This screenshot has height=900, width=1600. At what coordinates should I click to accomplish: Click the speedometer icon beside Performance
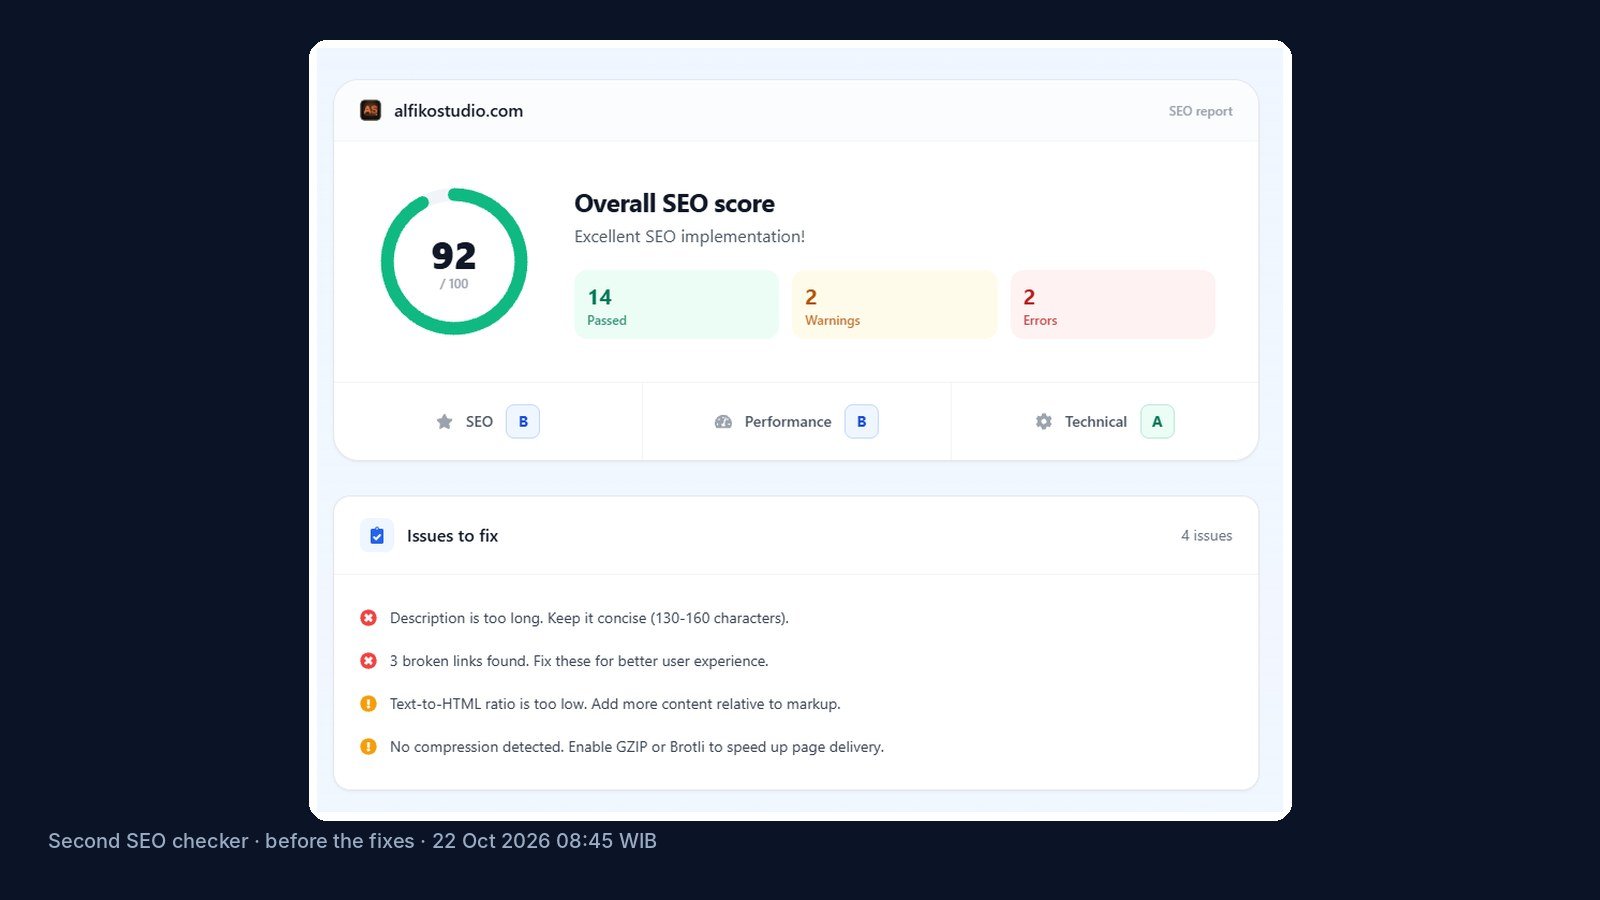click(x=723, y=422)
